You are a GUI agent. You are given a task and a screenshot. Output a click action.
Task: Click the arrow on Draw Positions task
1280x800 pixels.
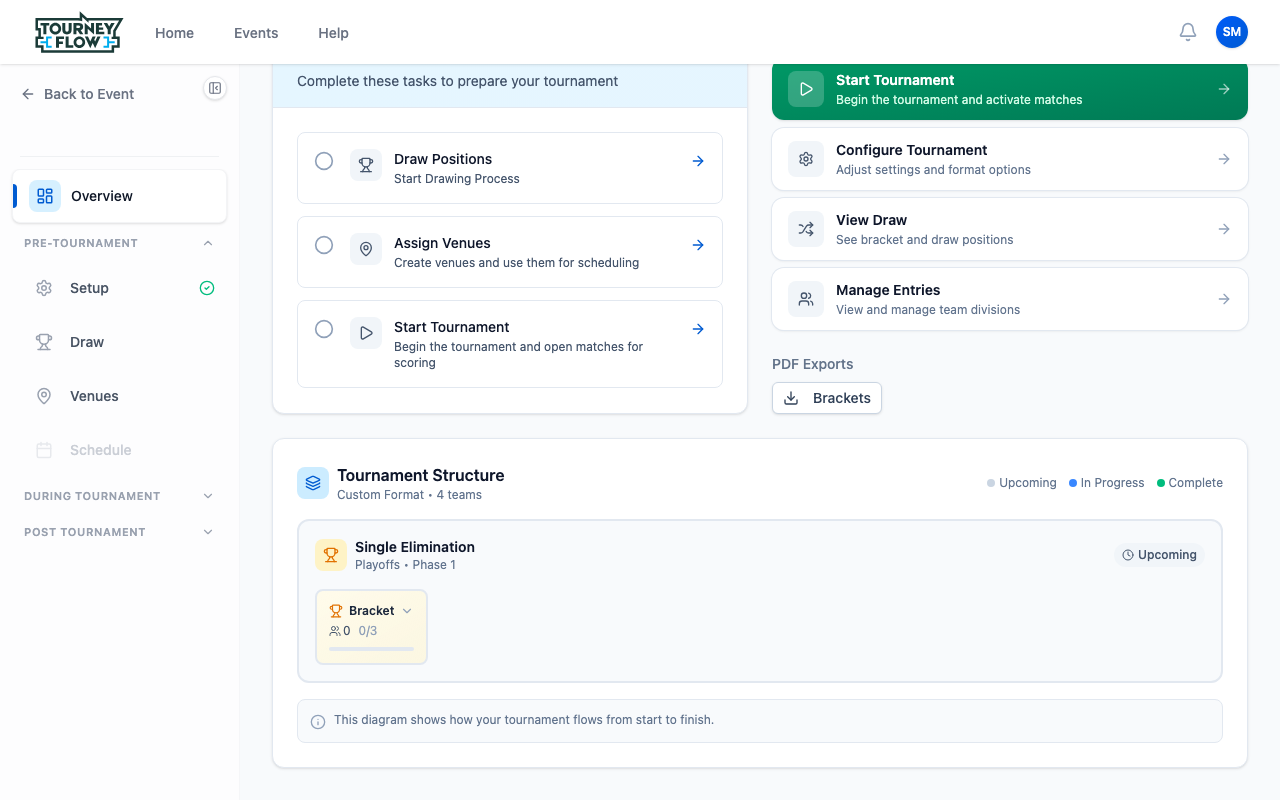698,161
